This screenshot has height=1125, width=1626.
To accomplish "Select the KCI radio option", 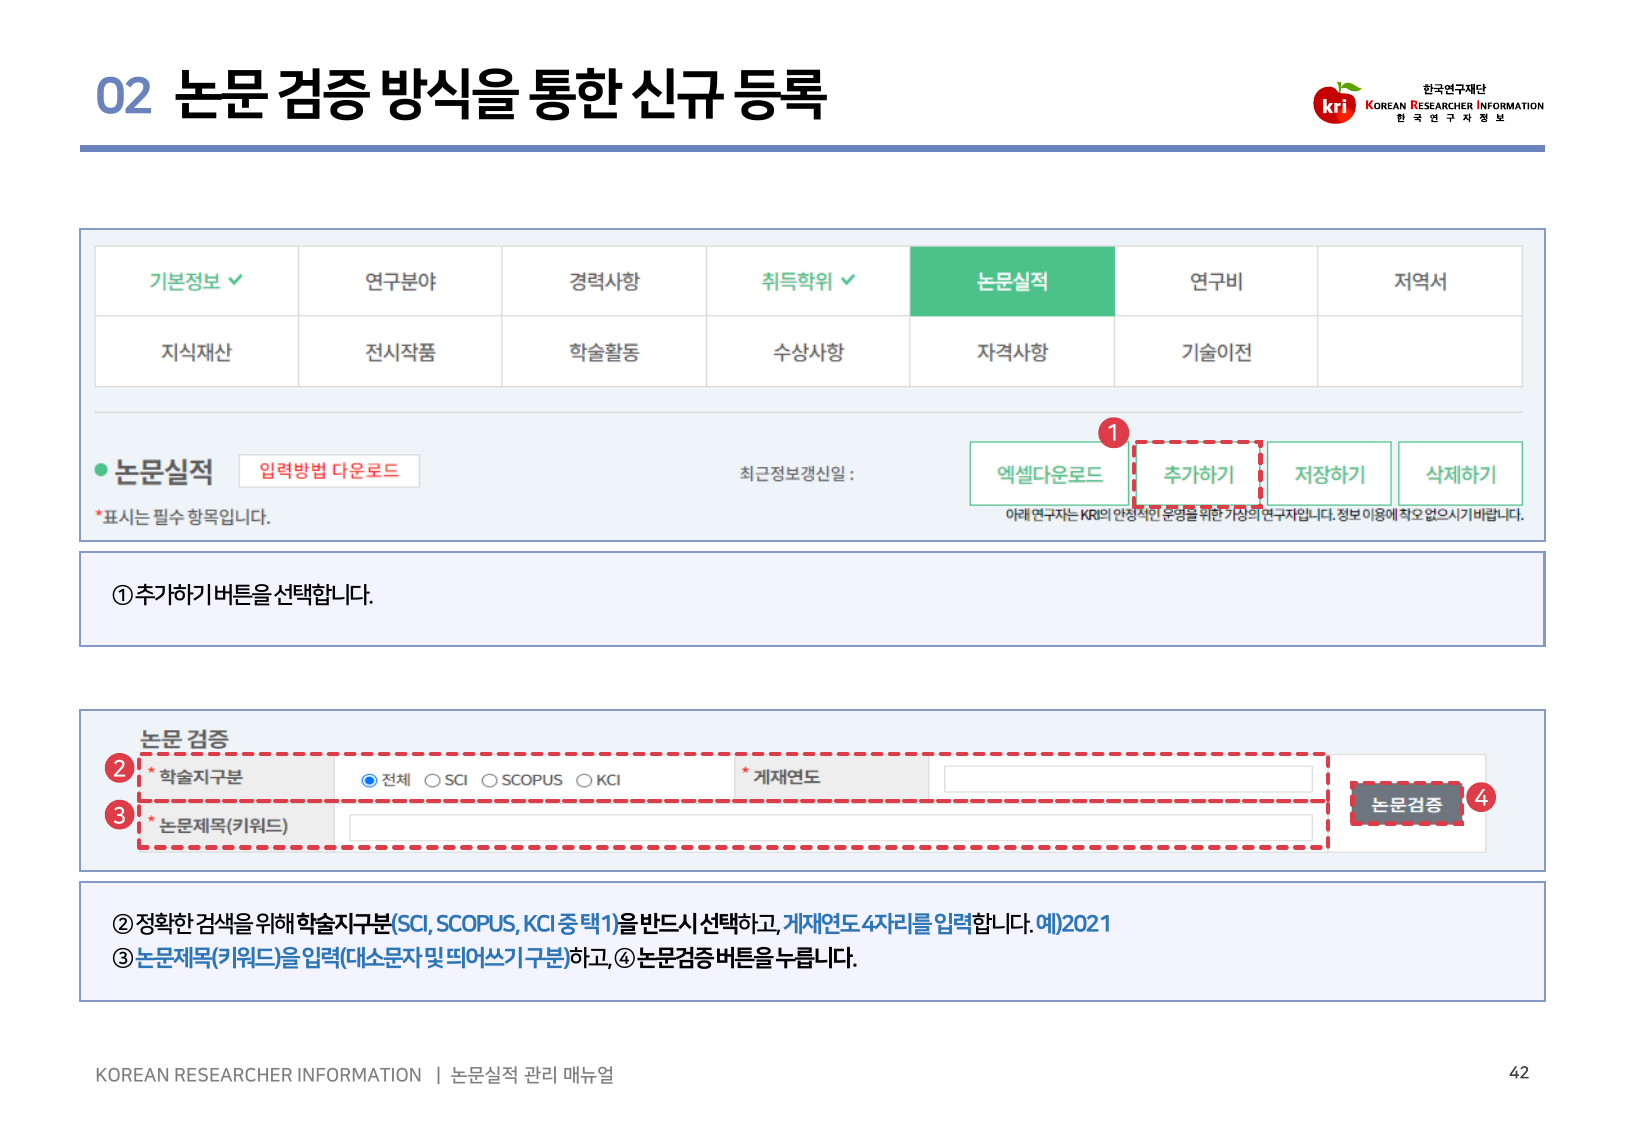I will tap(584, 781).
